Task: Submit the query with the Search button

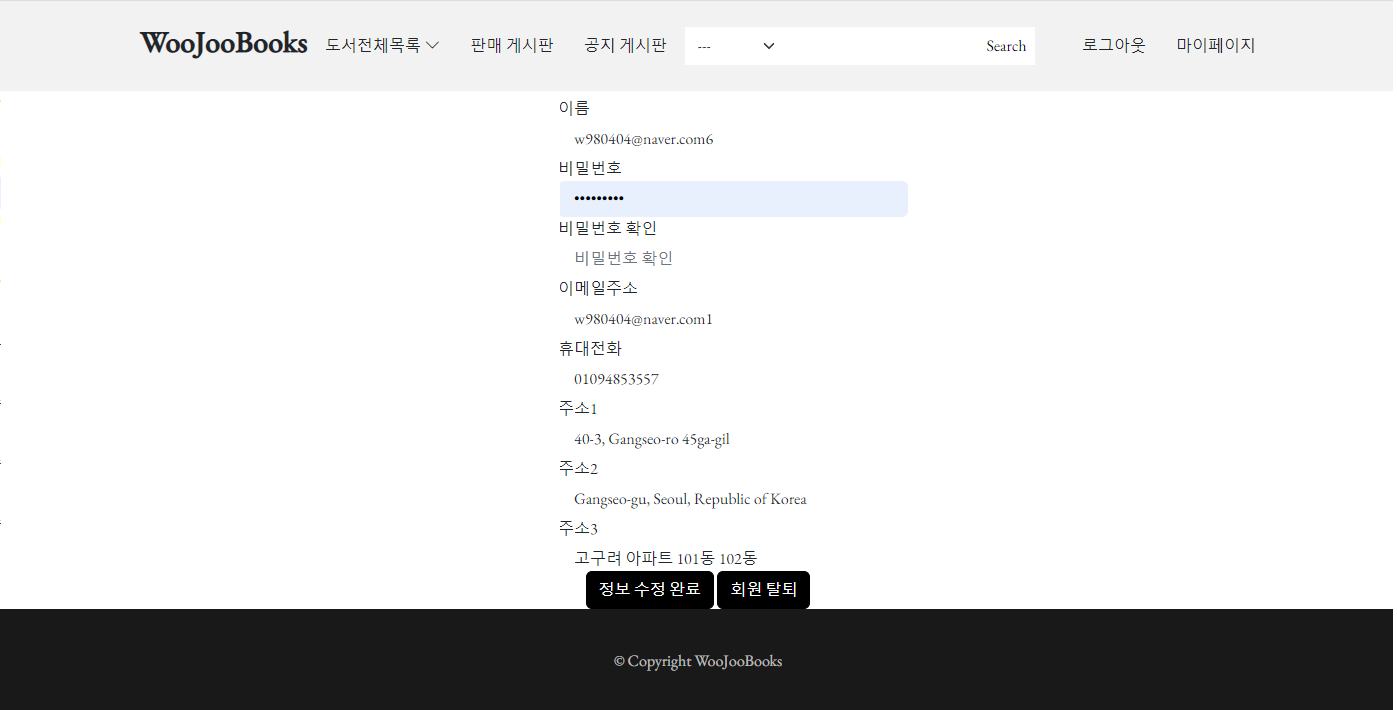Action: [1006, 46]
